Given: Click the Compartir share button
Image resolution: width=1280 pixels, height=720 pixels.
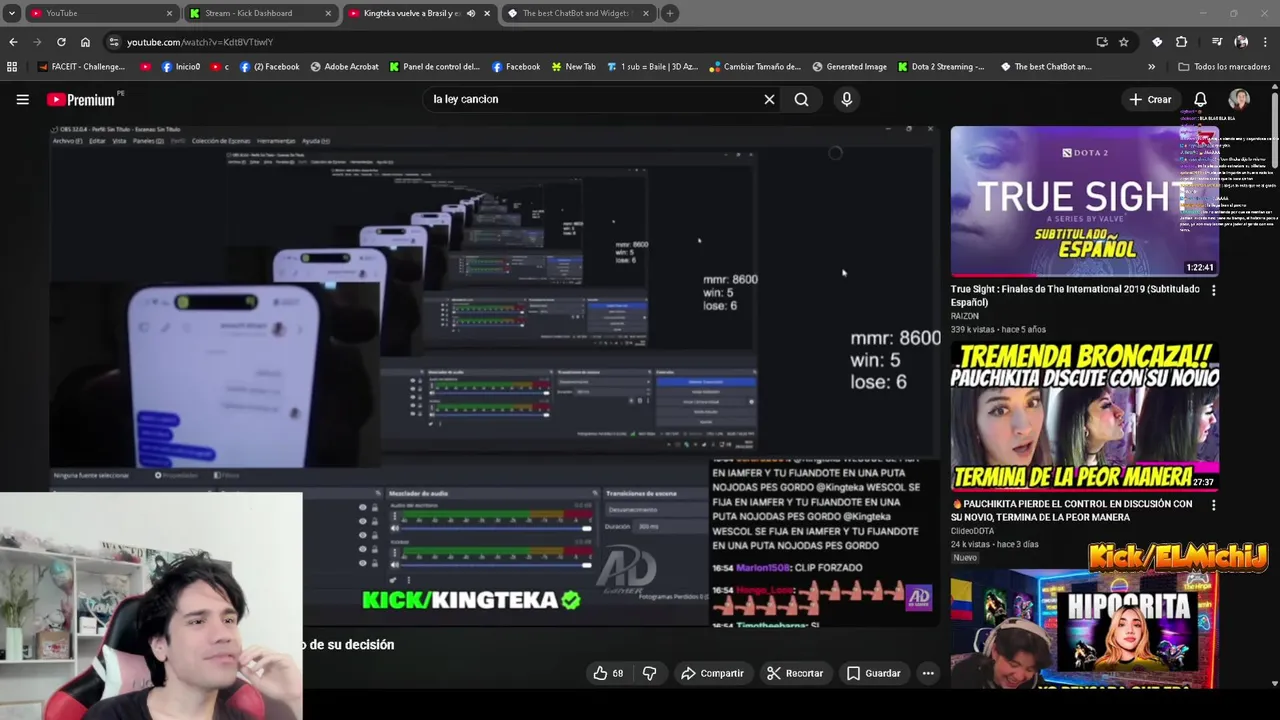Looking at the screenshot, I should pyautogui.click(x=712, y=673).
